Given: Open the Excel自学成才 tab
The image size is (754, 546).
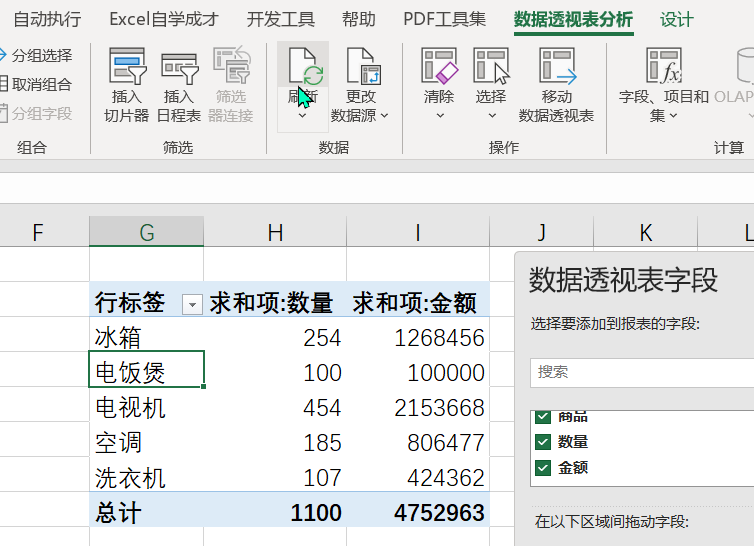Looking at the screenshot, I should 164,19.
